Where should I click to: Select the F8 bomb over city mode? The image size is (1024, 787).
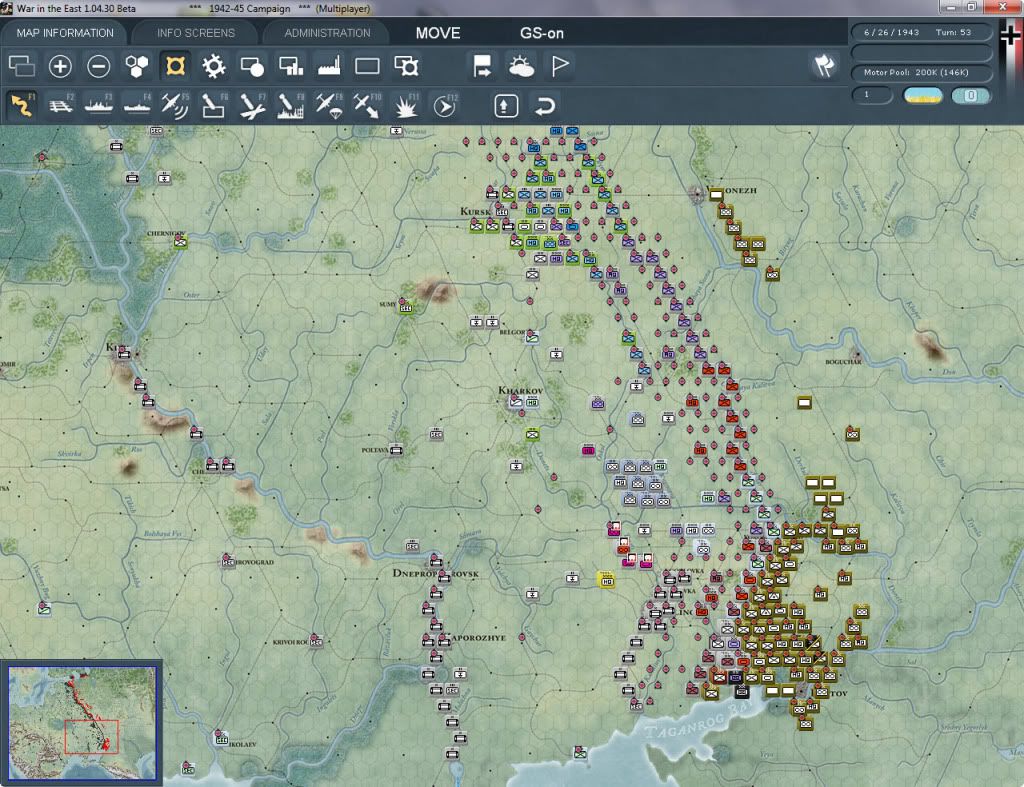pos(291,105)
